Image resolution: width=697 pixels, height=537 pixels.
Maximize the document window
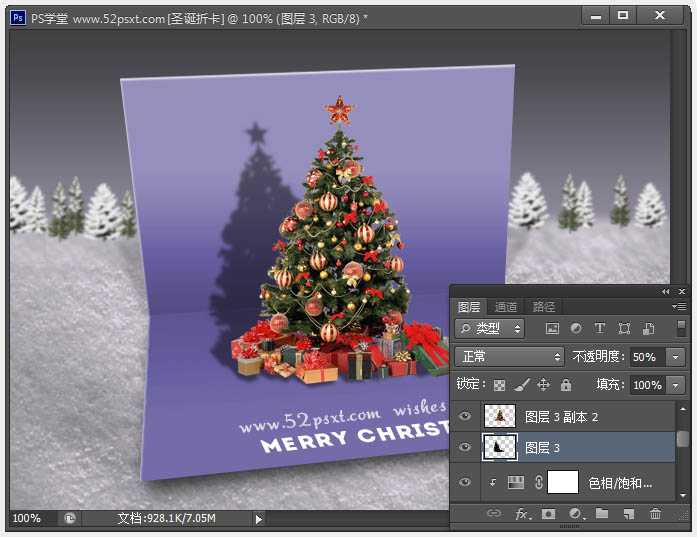[623, 16]
